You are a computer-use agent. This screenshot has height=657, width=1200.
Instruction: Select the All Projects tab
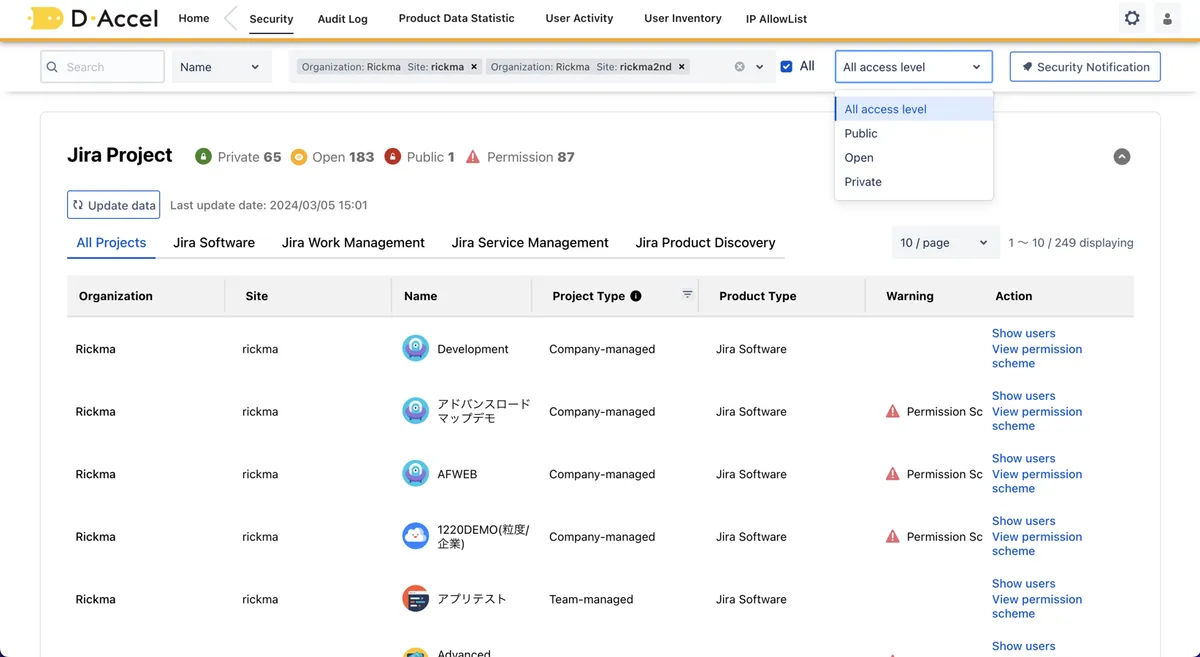point(111,243)
